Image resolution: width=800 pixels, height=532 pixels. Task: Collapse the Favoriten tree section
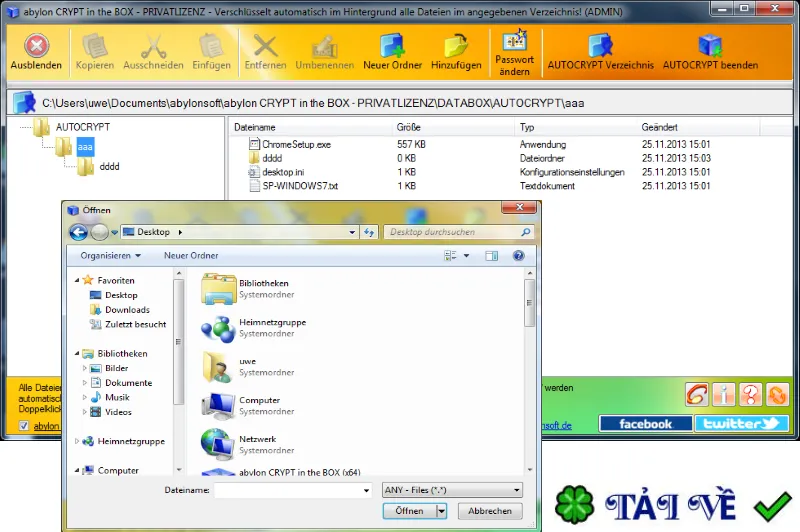tap(77, 280)
